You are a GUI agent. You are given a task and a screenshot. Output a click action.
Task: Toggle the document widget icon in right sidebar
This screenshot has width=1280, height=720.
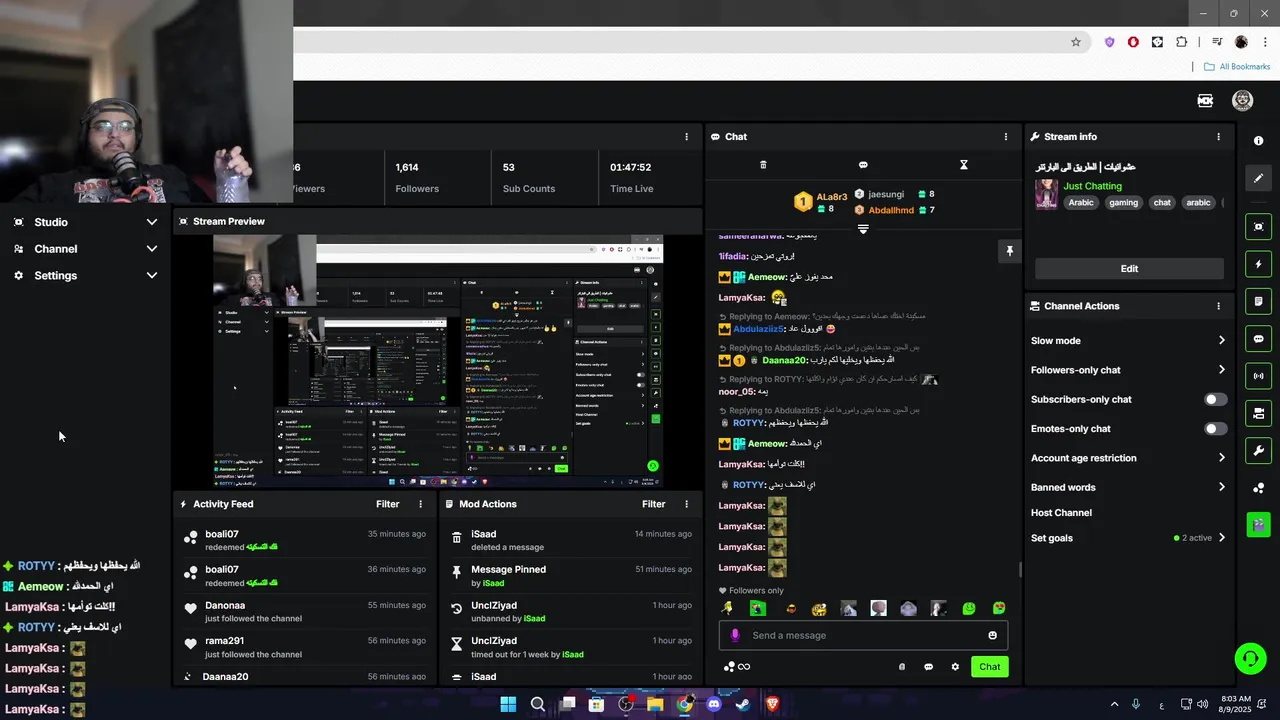pos(1259,301)
